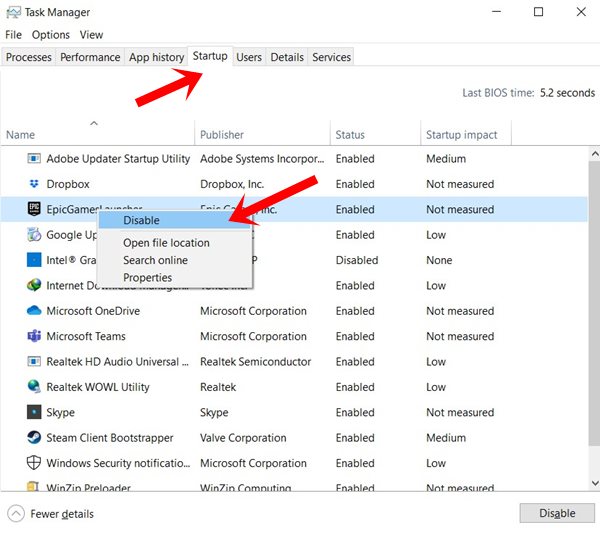The height and width of the screenshot is (535, 600).
Task: Click the Adobe Updater Startup Utility icon
Action: [x=34, y=158]
